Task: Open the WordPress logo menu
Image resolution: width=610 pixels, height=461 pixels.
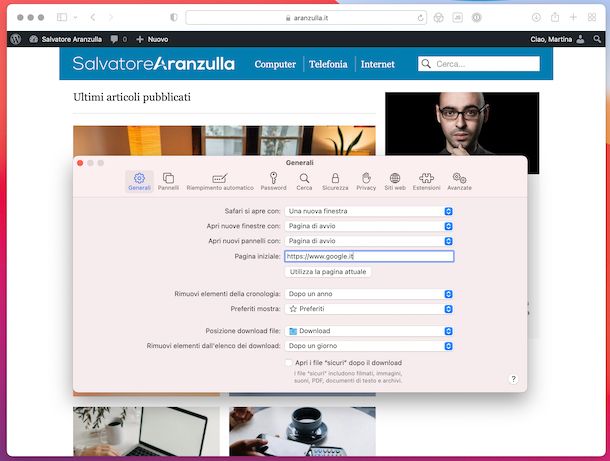Action: (16, 39)
